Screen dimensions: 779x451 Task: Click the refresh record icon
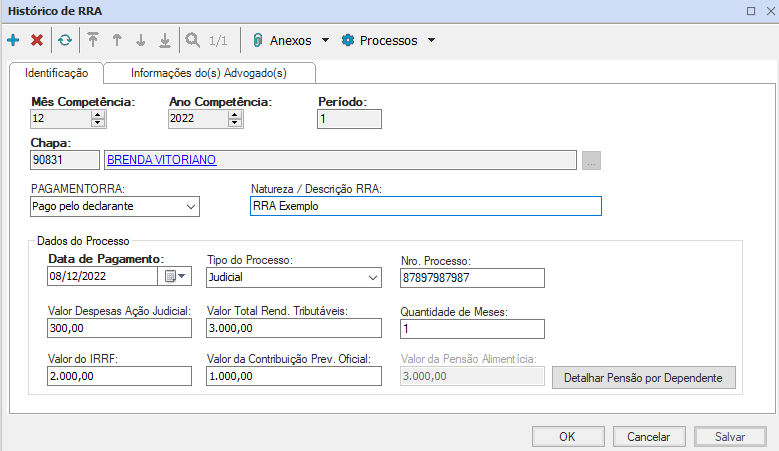point(64,41)
